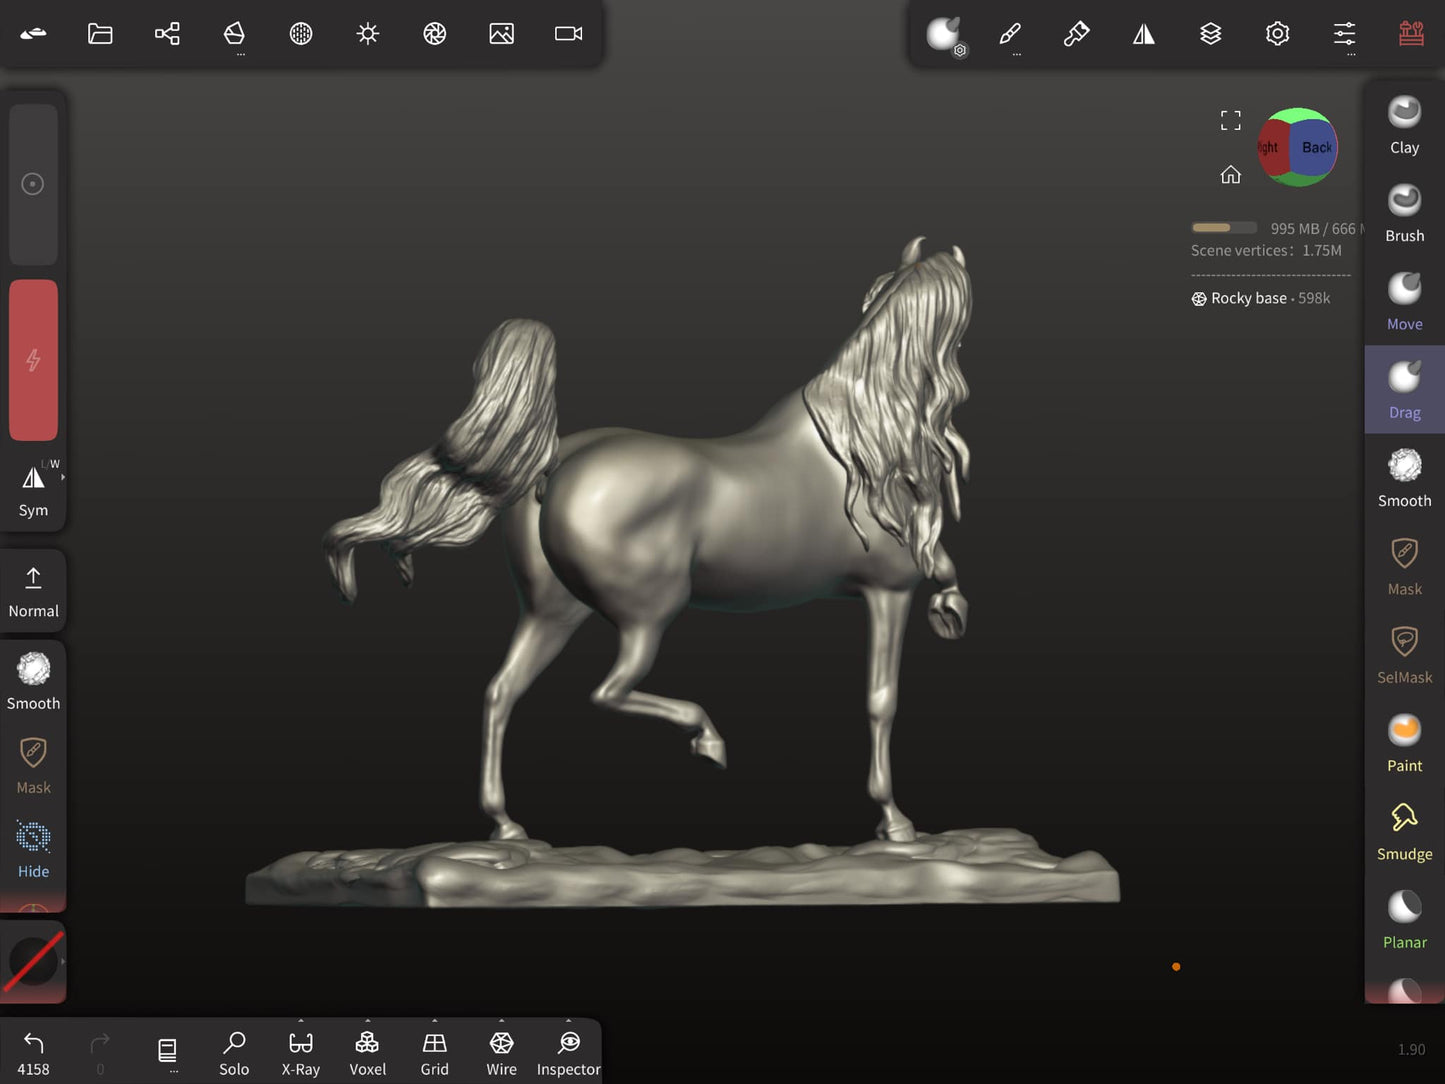Open the lighting settings
The width and height of the screenshot is (1445, 1084).
[367, 33]
